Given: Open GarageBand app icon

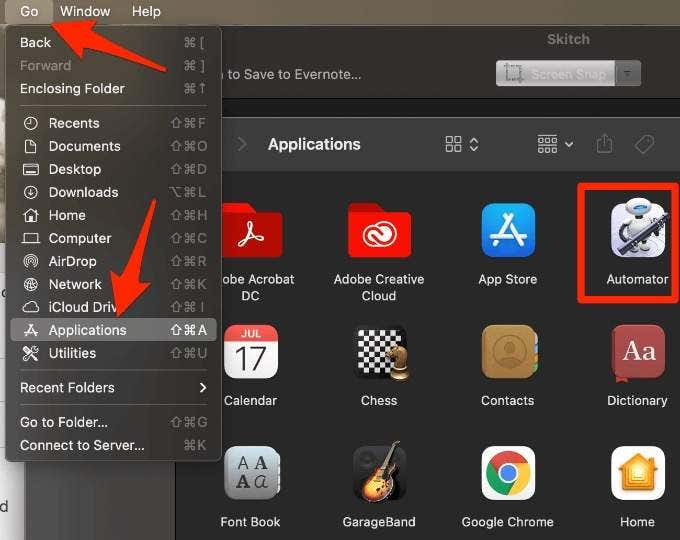Looking at the screenshot, I should coord(379,473).
